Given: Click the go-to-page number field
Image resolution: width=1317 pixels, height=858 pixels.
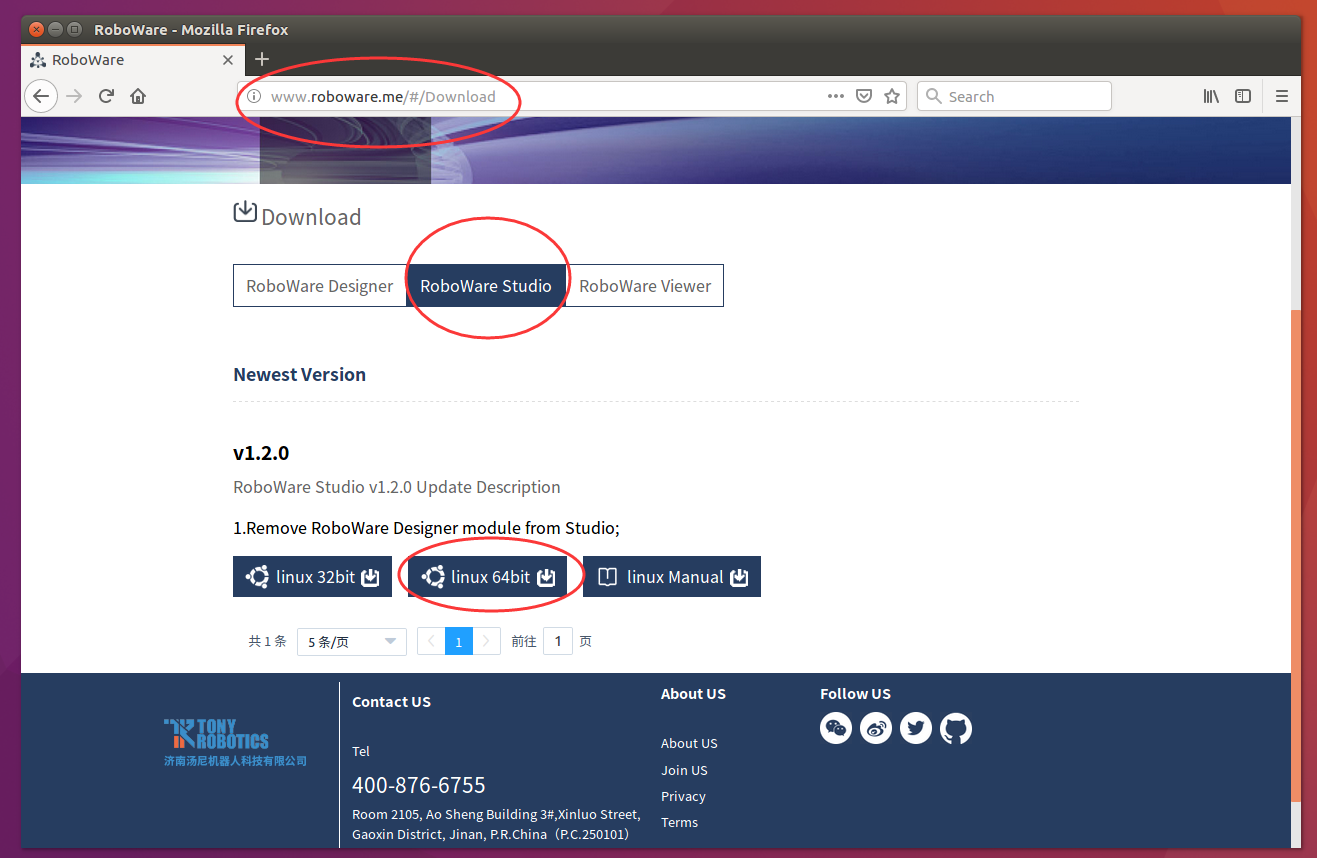Looking at the screenshot, I should coord(558,642).
